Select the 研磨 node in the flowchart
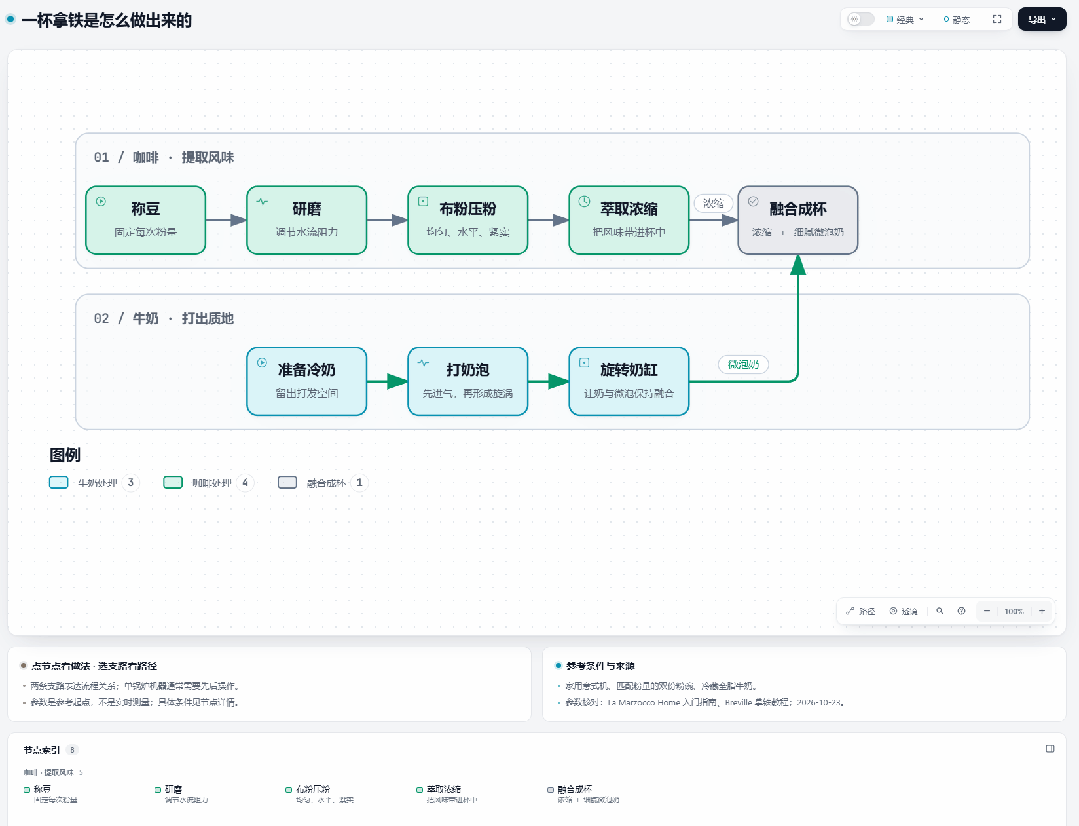Screen dimensions: 1079x826 307,220
